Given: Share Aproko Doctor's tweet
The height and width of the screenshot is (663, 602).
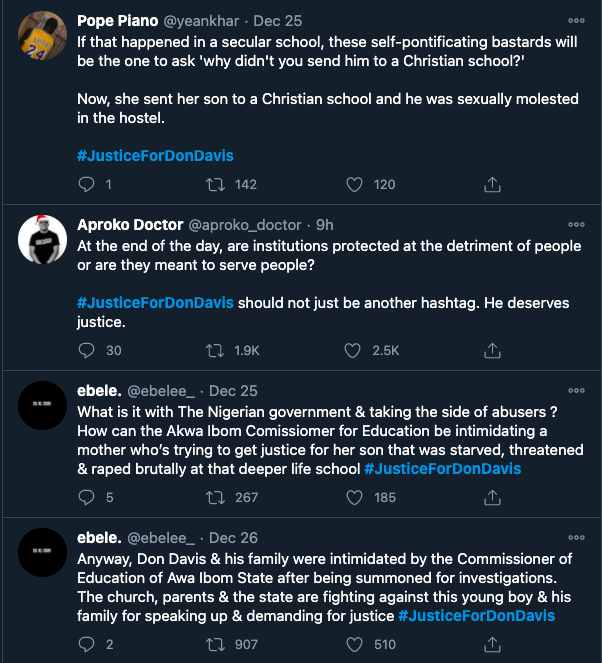Looking at the screenshot, I should pyautogui.click(x=492, y=350).
